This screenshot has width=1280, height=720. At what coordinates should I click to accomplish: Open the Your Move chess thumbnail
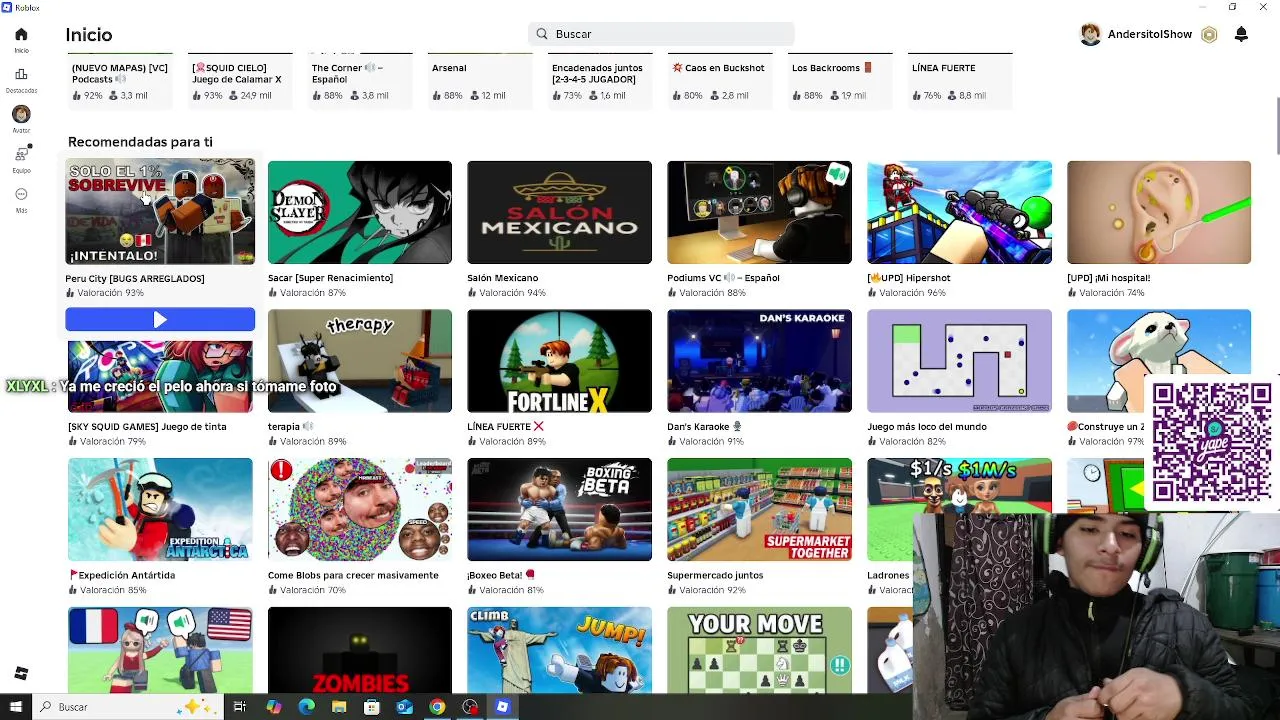[759, 650]
